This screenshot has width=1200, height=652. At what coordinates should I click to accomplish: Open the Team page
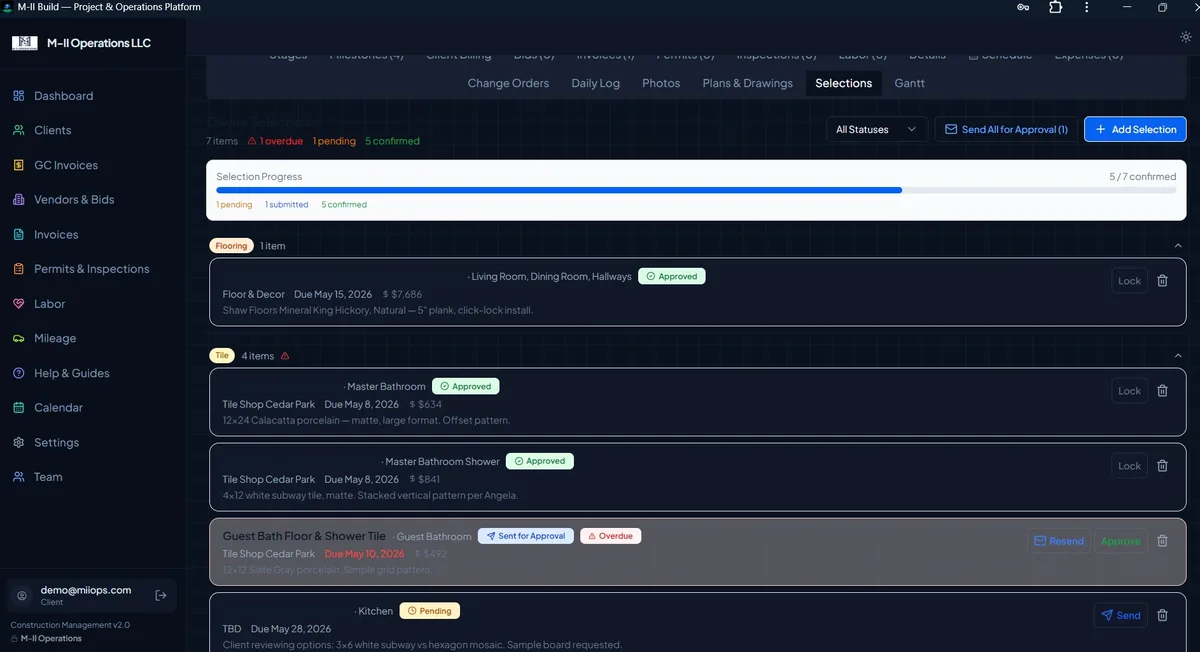48,477
